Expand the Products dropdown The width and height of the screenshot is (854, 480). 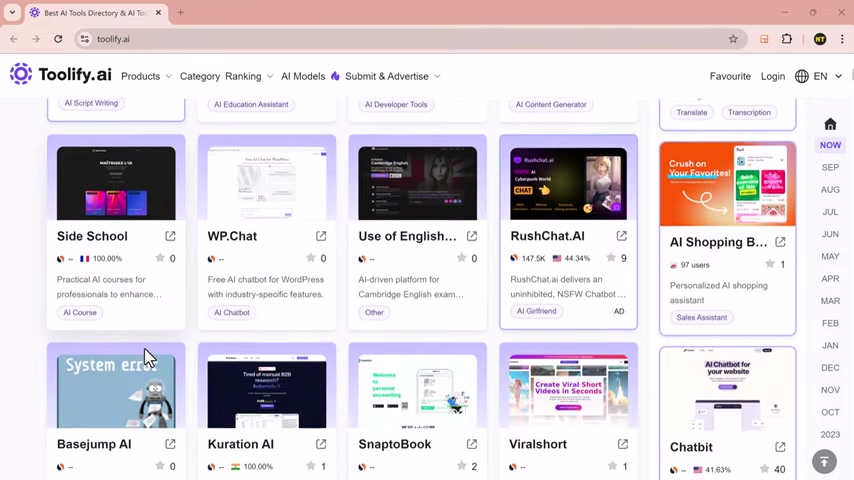pyautogui.click(x=146, y=76)
